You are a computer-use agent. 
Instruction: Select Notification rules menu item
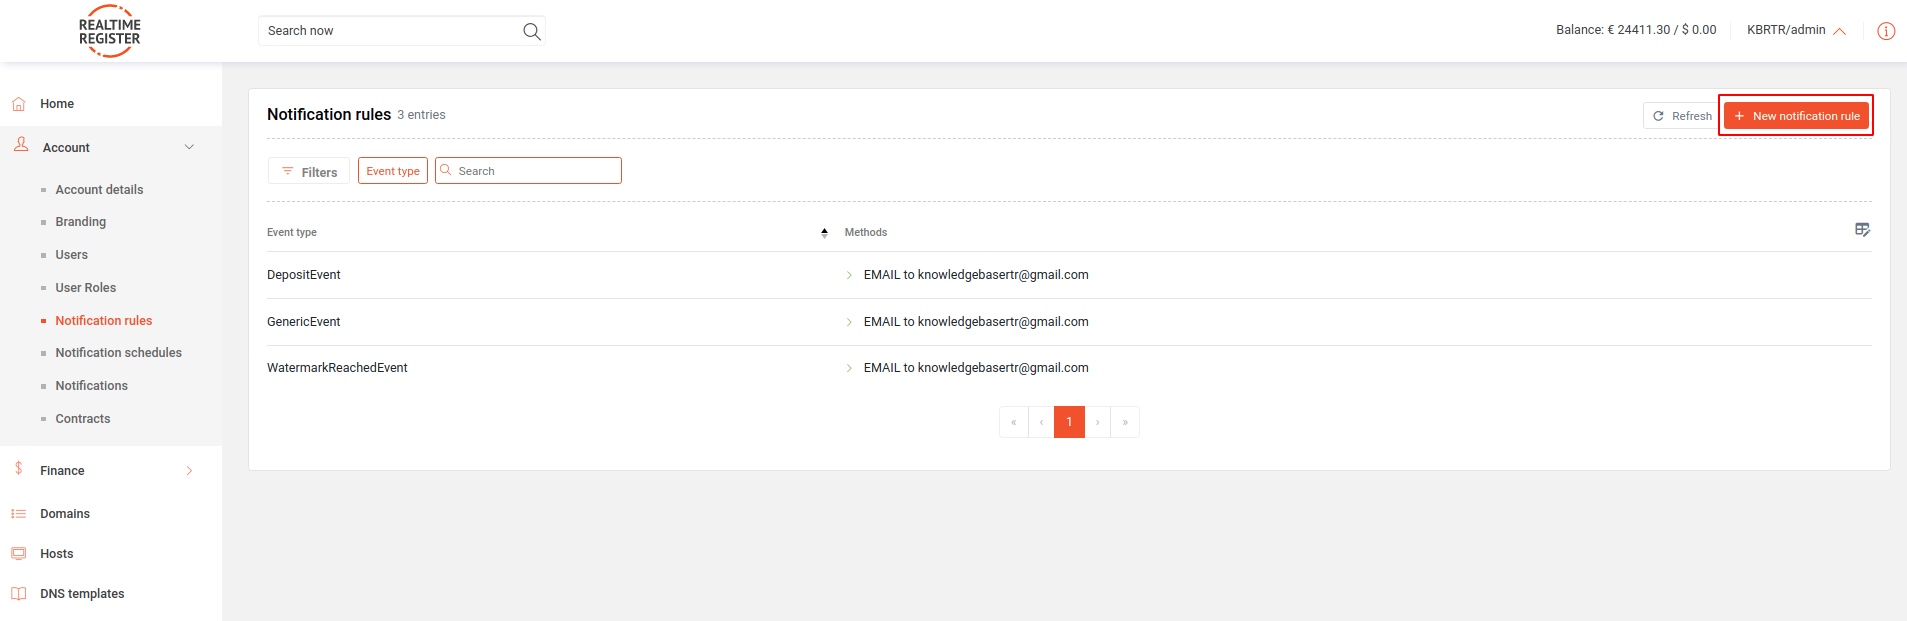pyautogui.click(x=104, y=321)
